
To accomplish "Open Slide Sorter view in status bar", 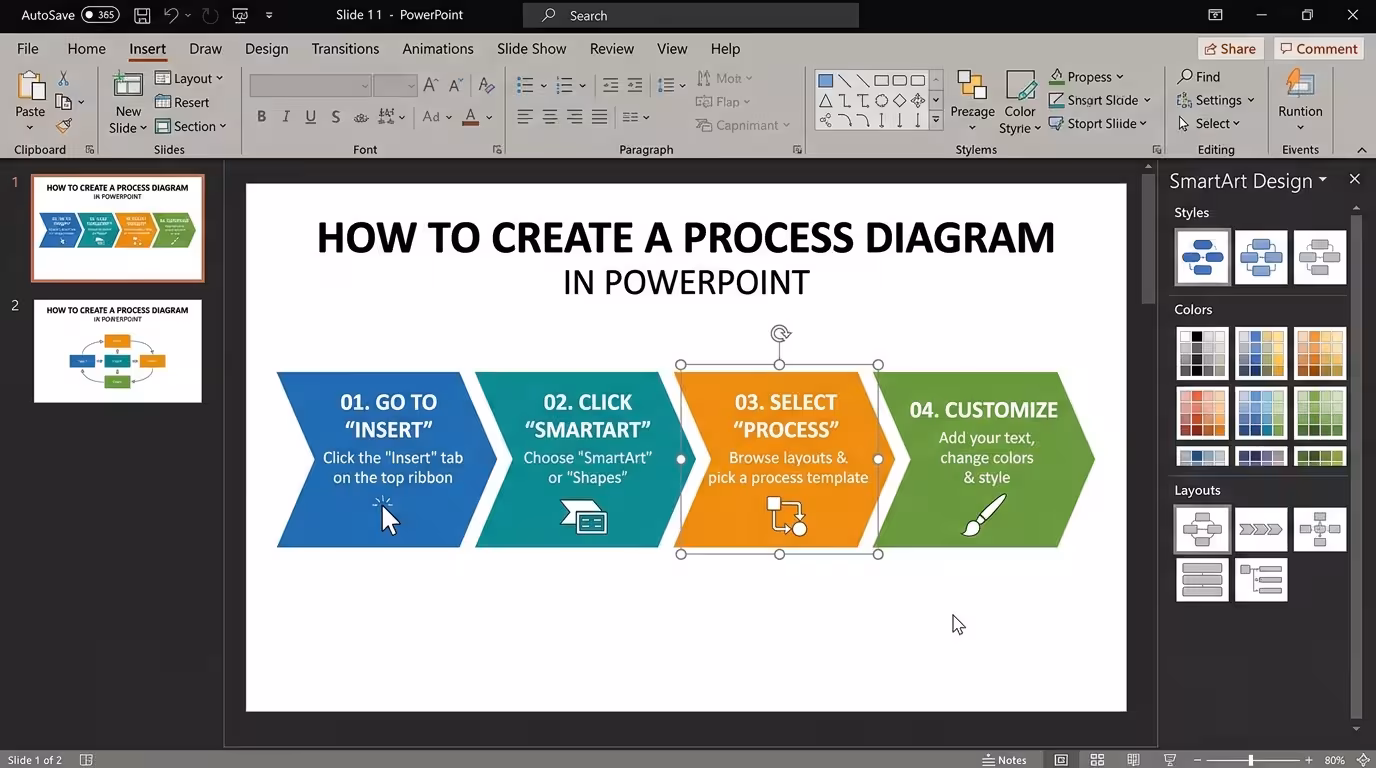I will click(x=1097, y=760).
